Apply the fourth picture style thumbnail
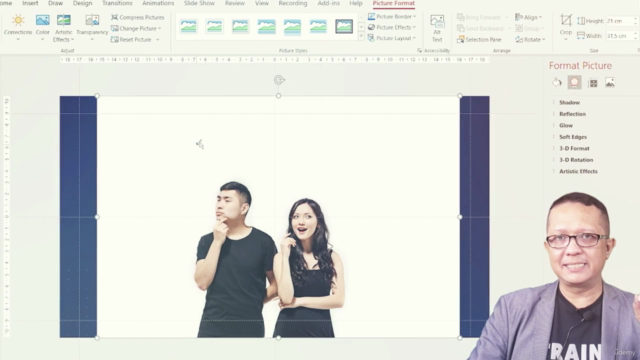This screenshot has width=640, height=360. [266, 27]
